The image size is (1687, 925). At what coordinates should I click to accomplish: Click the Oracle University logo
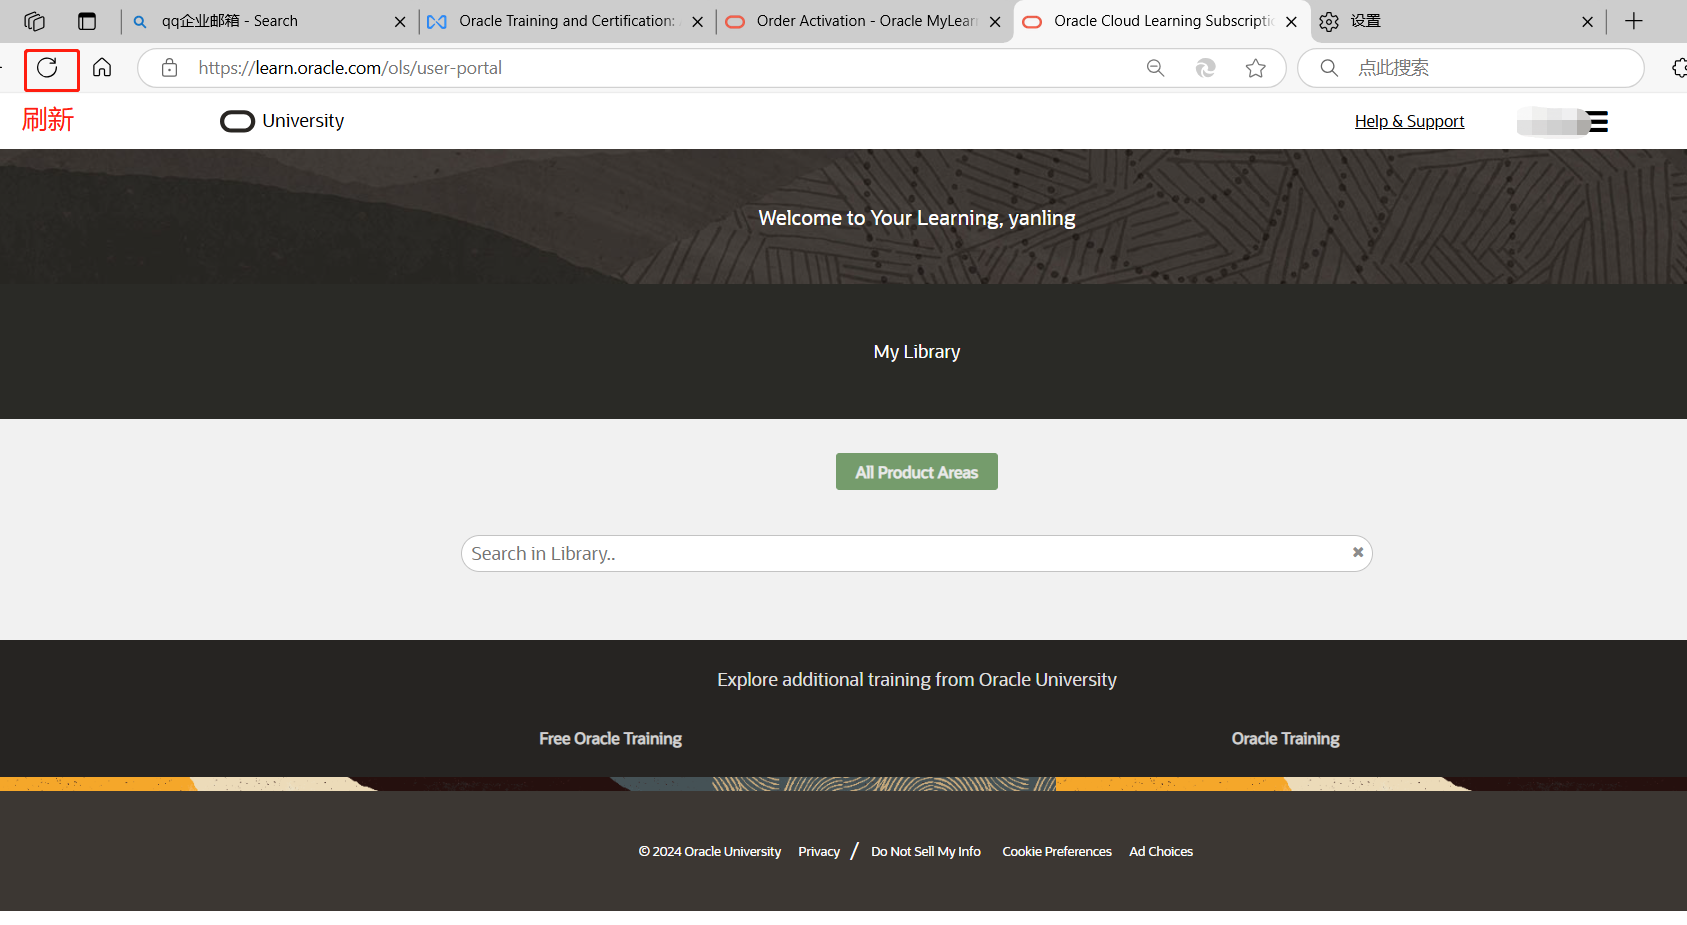tap(282, 121)
